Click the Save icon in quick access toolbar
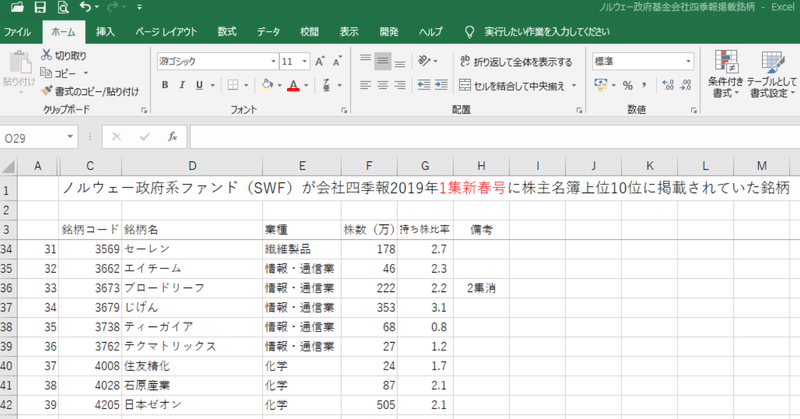The image size is (800, 419). 40,7
